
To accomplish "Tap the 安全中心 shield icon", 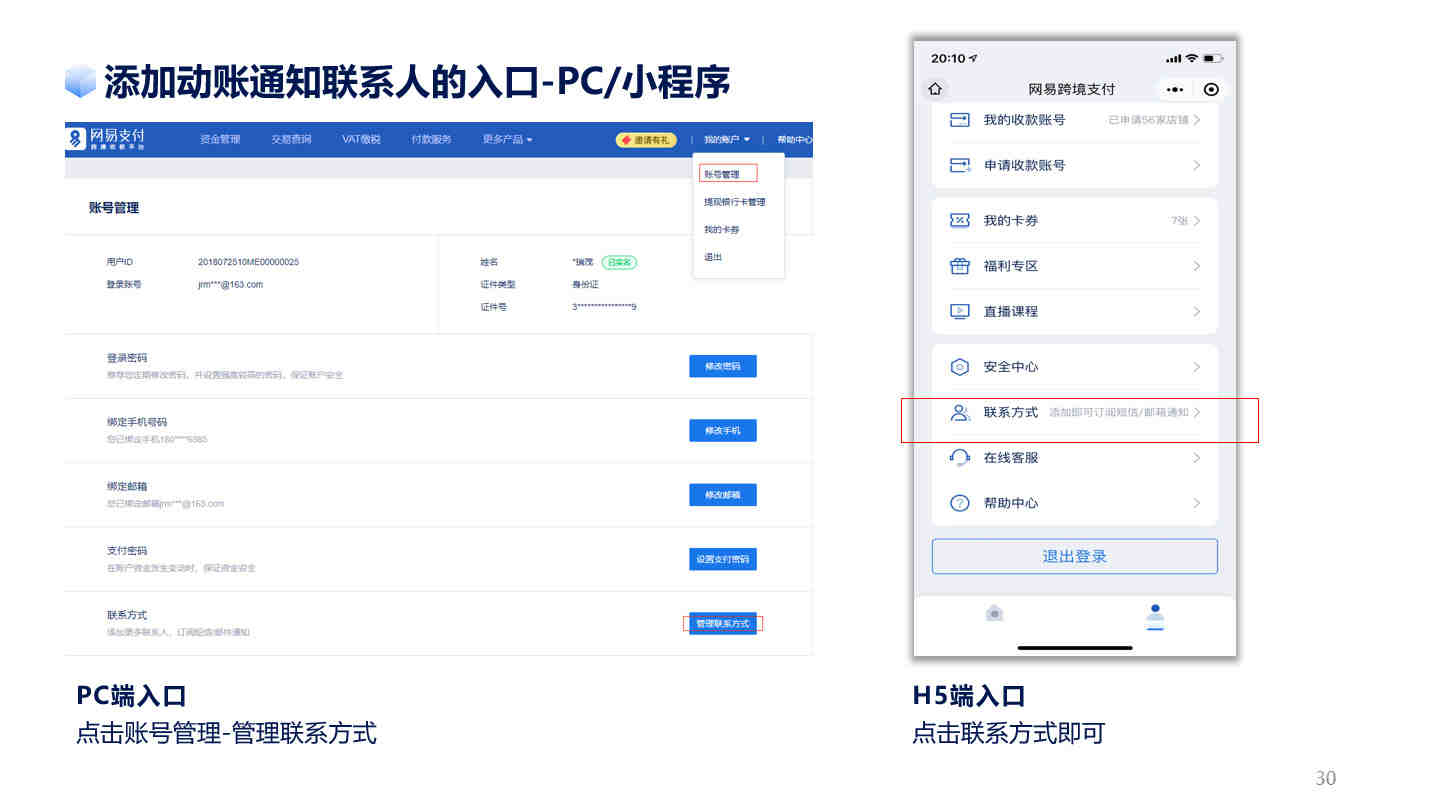I will (959, 367).
